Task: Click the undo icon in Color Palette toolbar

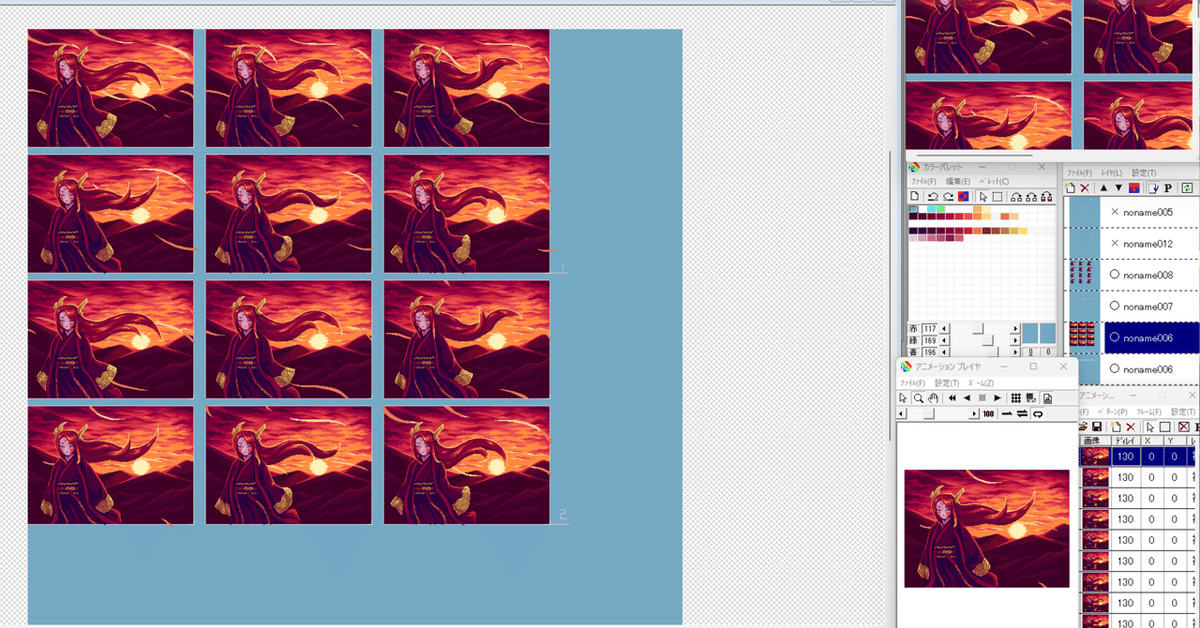Action: click(933, 197)
